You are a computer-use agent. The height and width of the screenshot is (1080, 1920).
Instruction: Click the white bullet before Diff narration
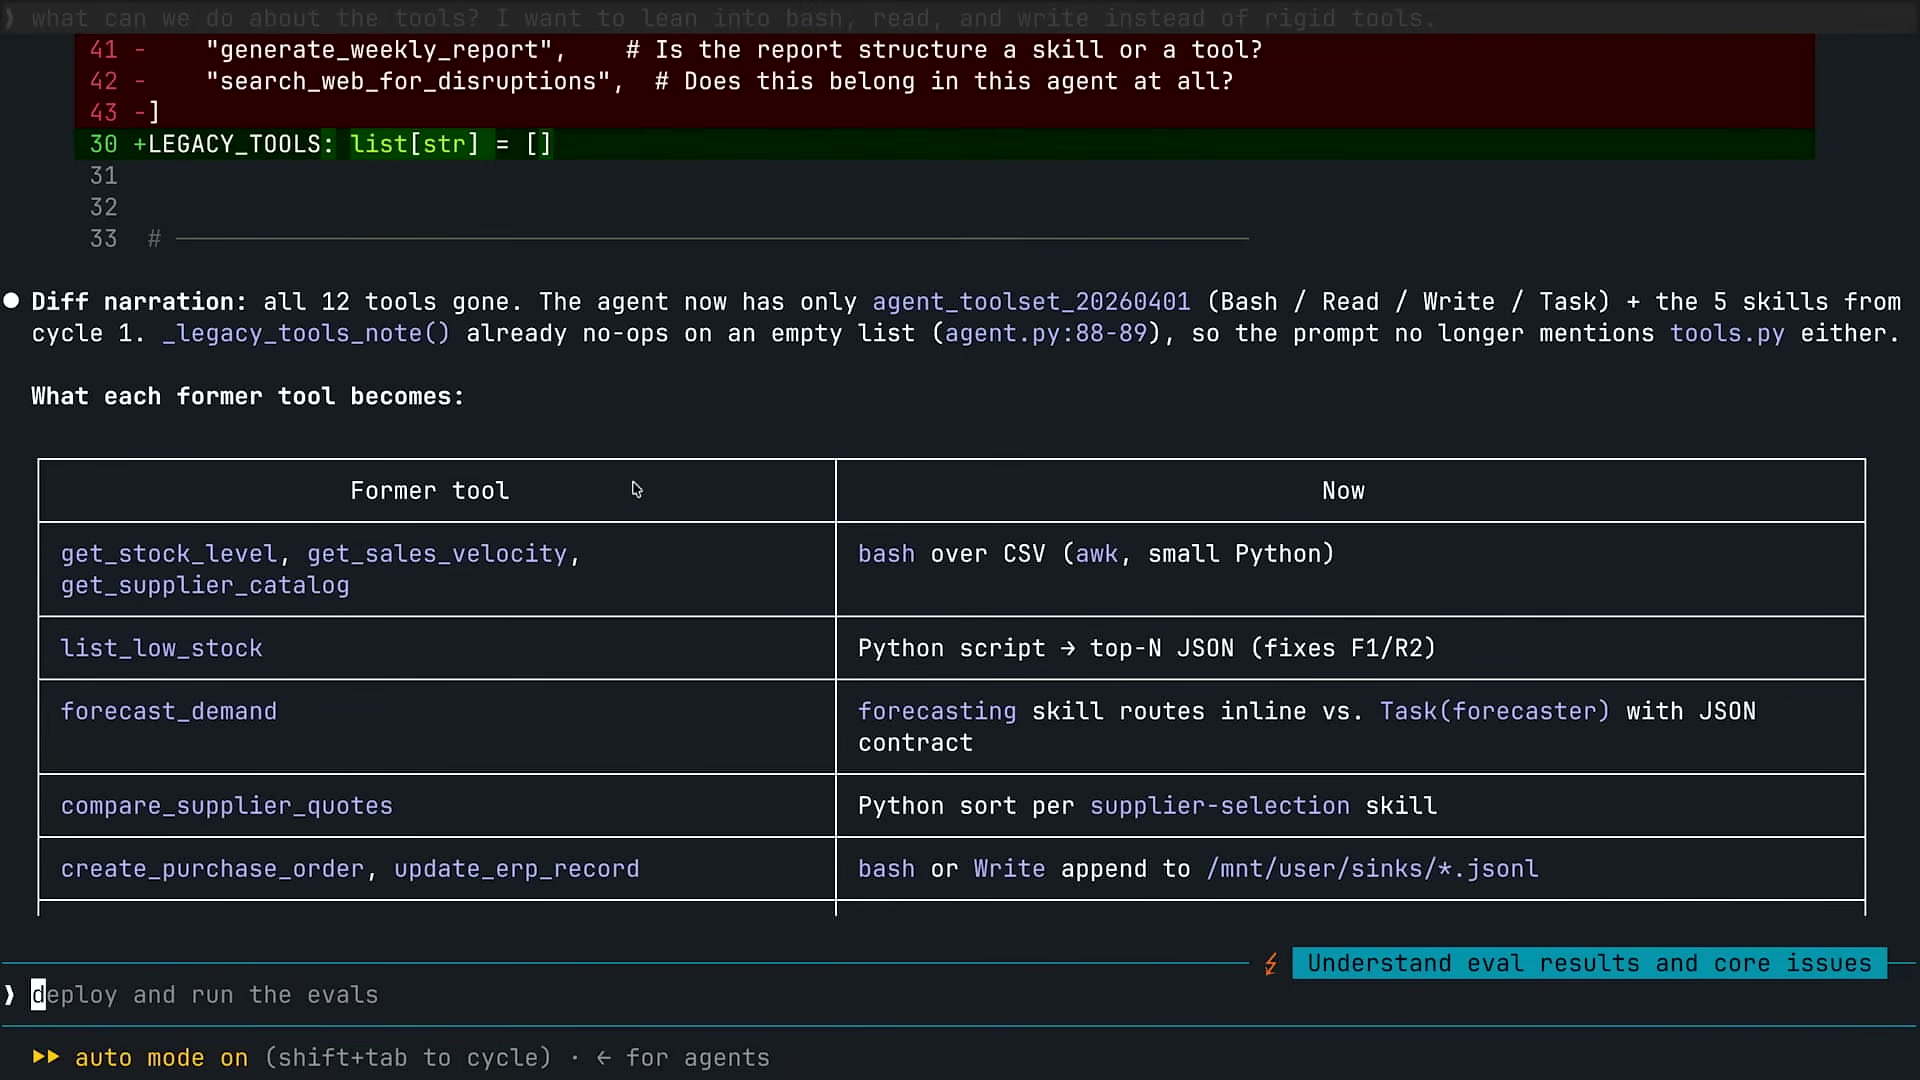click(x=11, y=301)
